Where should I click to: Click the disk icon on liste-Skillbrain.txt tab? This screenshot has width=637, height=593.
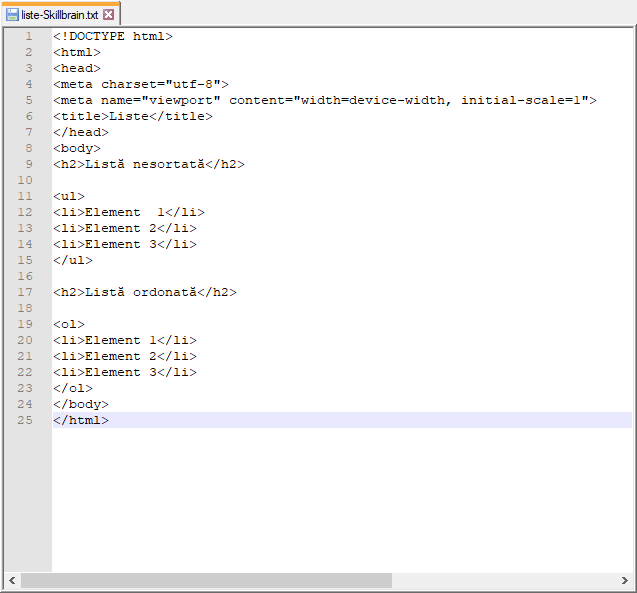coord(12,15)
